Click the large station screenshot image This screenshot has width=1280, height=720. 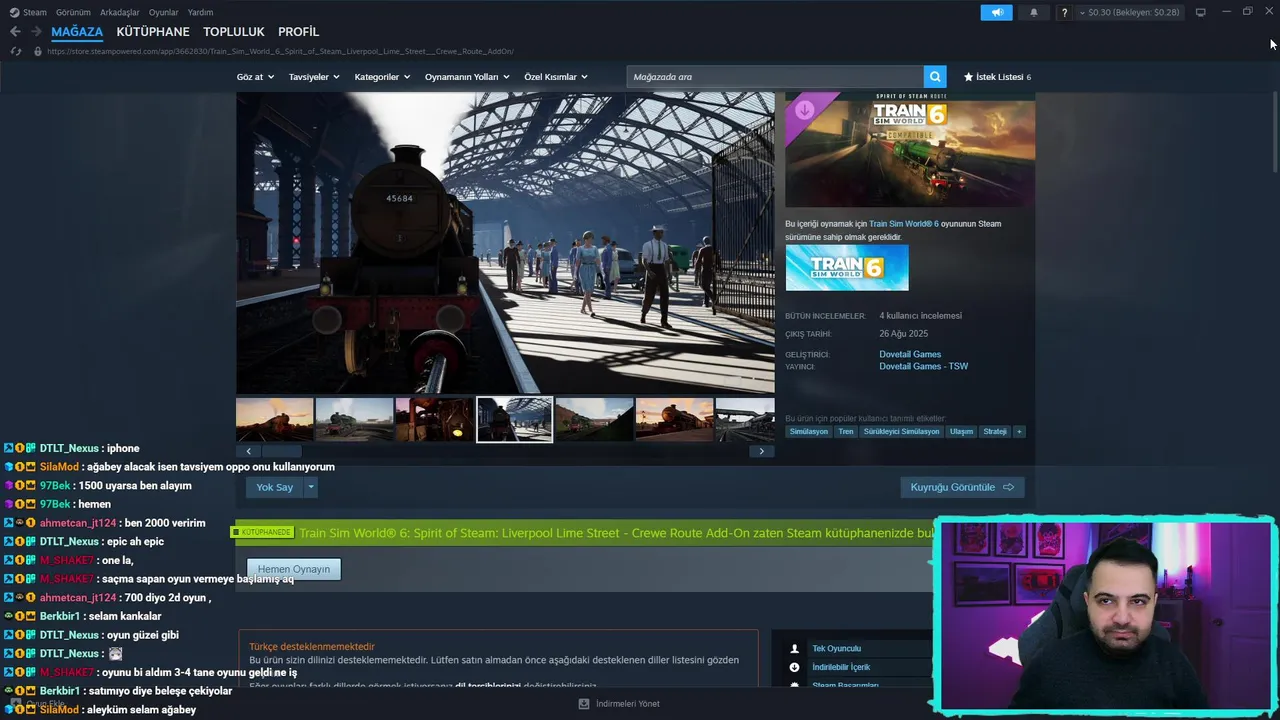(x=505, y=243)
